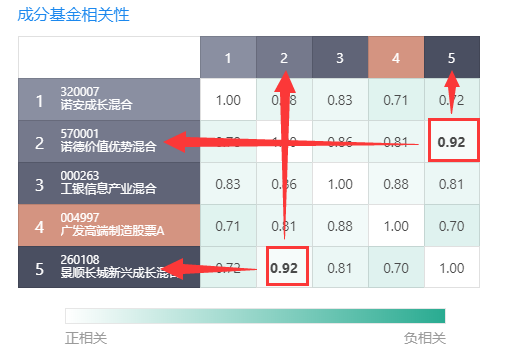Open fund row 570001 诺德价值优势混合
Viewport: 522px width, 360px height.
[x=109, y=141]
